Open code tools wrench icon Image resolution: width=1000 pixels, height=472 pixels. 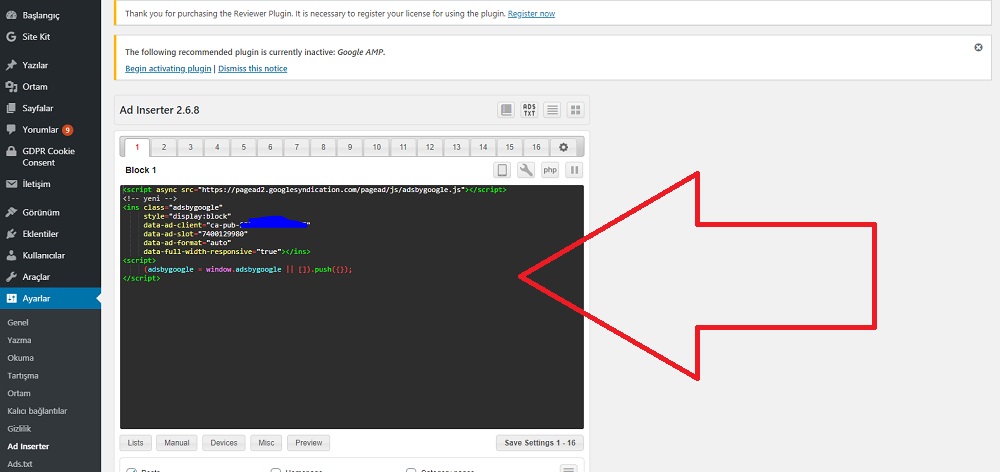(526, 170)
